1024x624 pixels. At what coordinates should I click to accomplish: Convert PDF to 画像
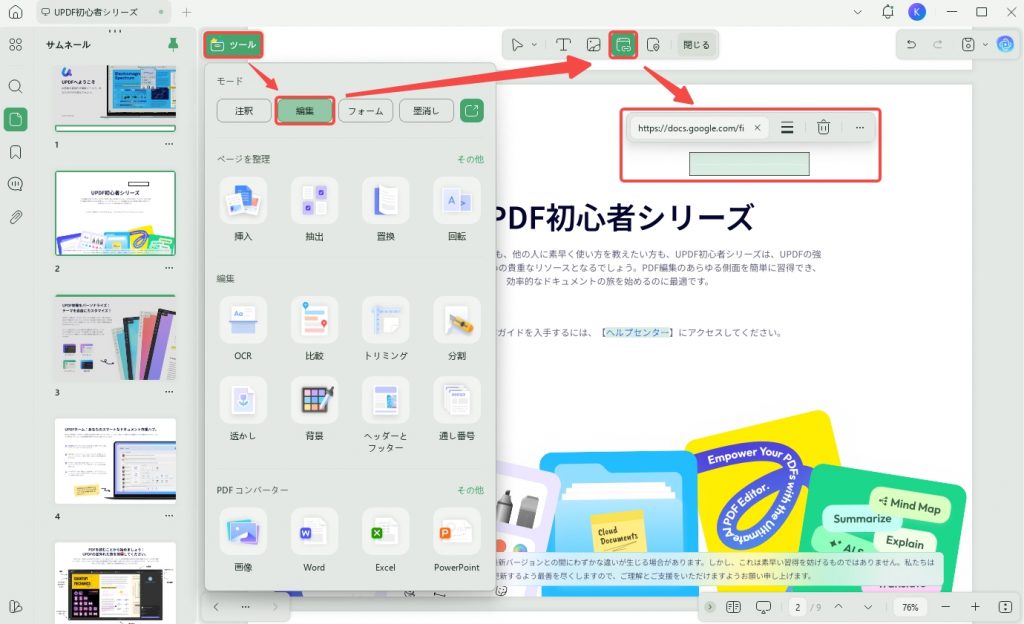coord(243,540)
